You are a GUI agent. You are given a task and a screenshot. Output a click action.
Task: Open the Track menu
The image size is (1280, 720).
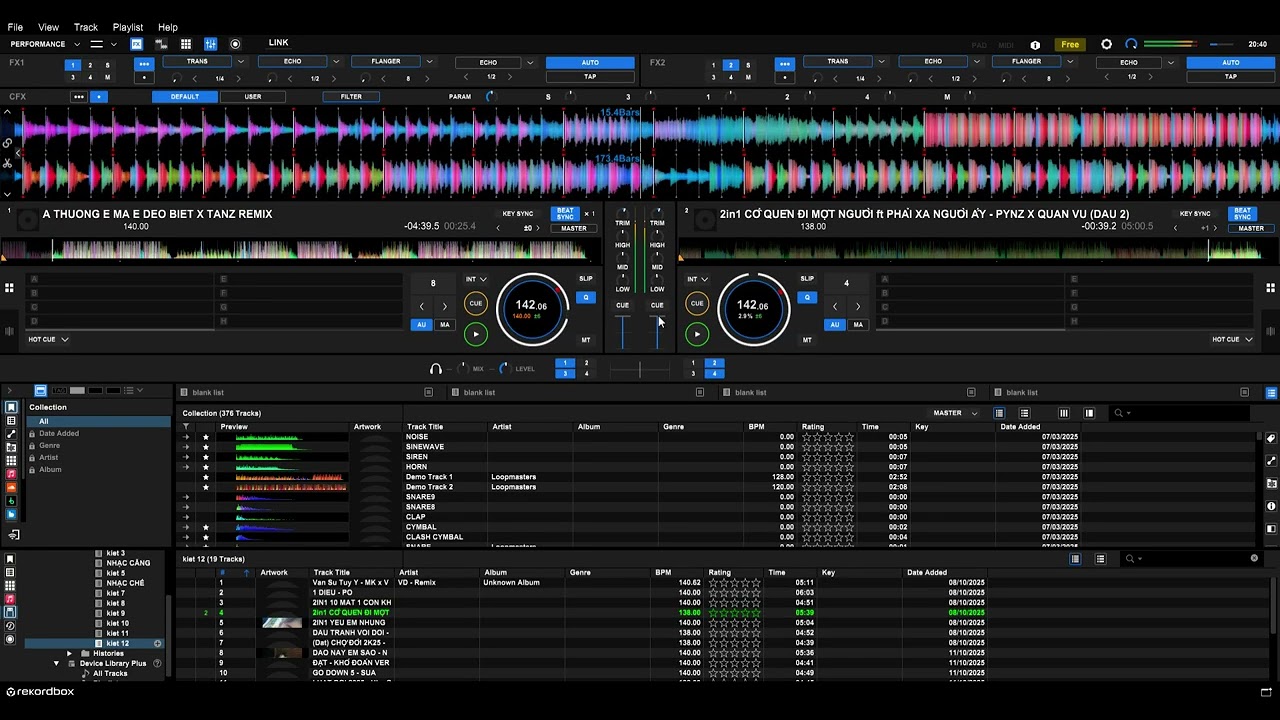(86, 27)
